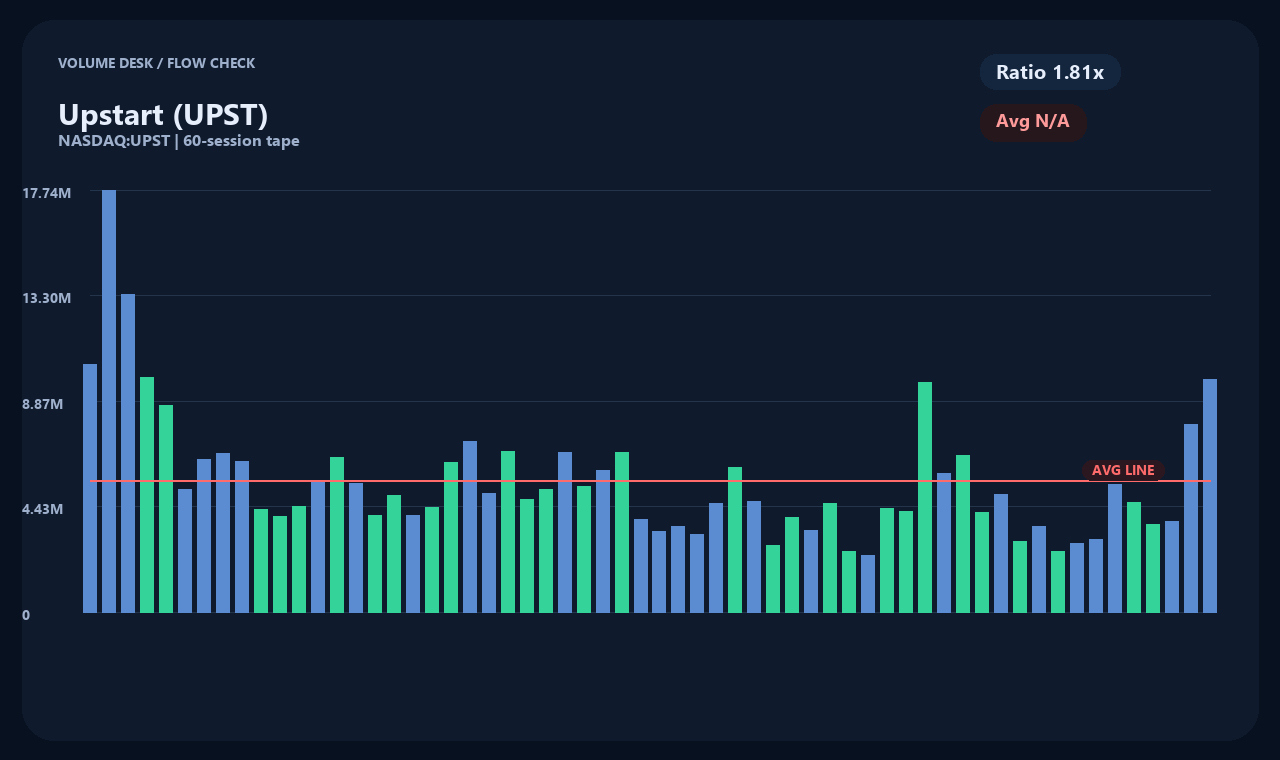1280x760 pixels.
Task: Click the VOLUME DESK / FLOW CHECK header
Action: (x=156, y=63)
